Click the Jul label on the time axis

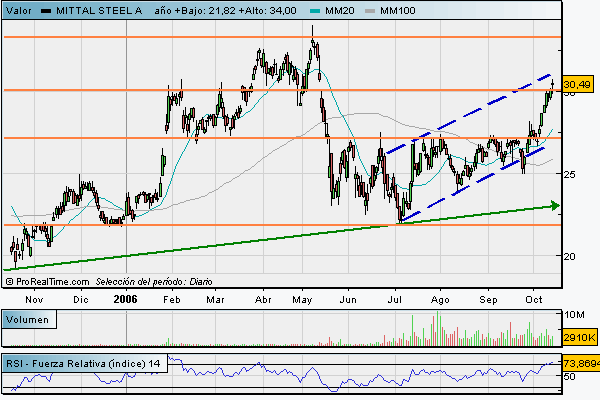(x=395, y=299)
